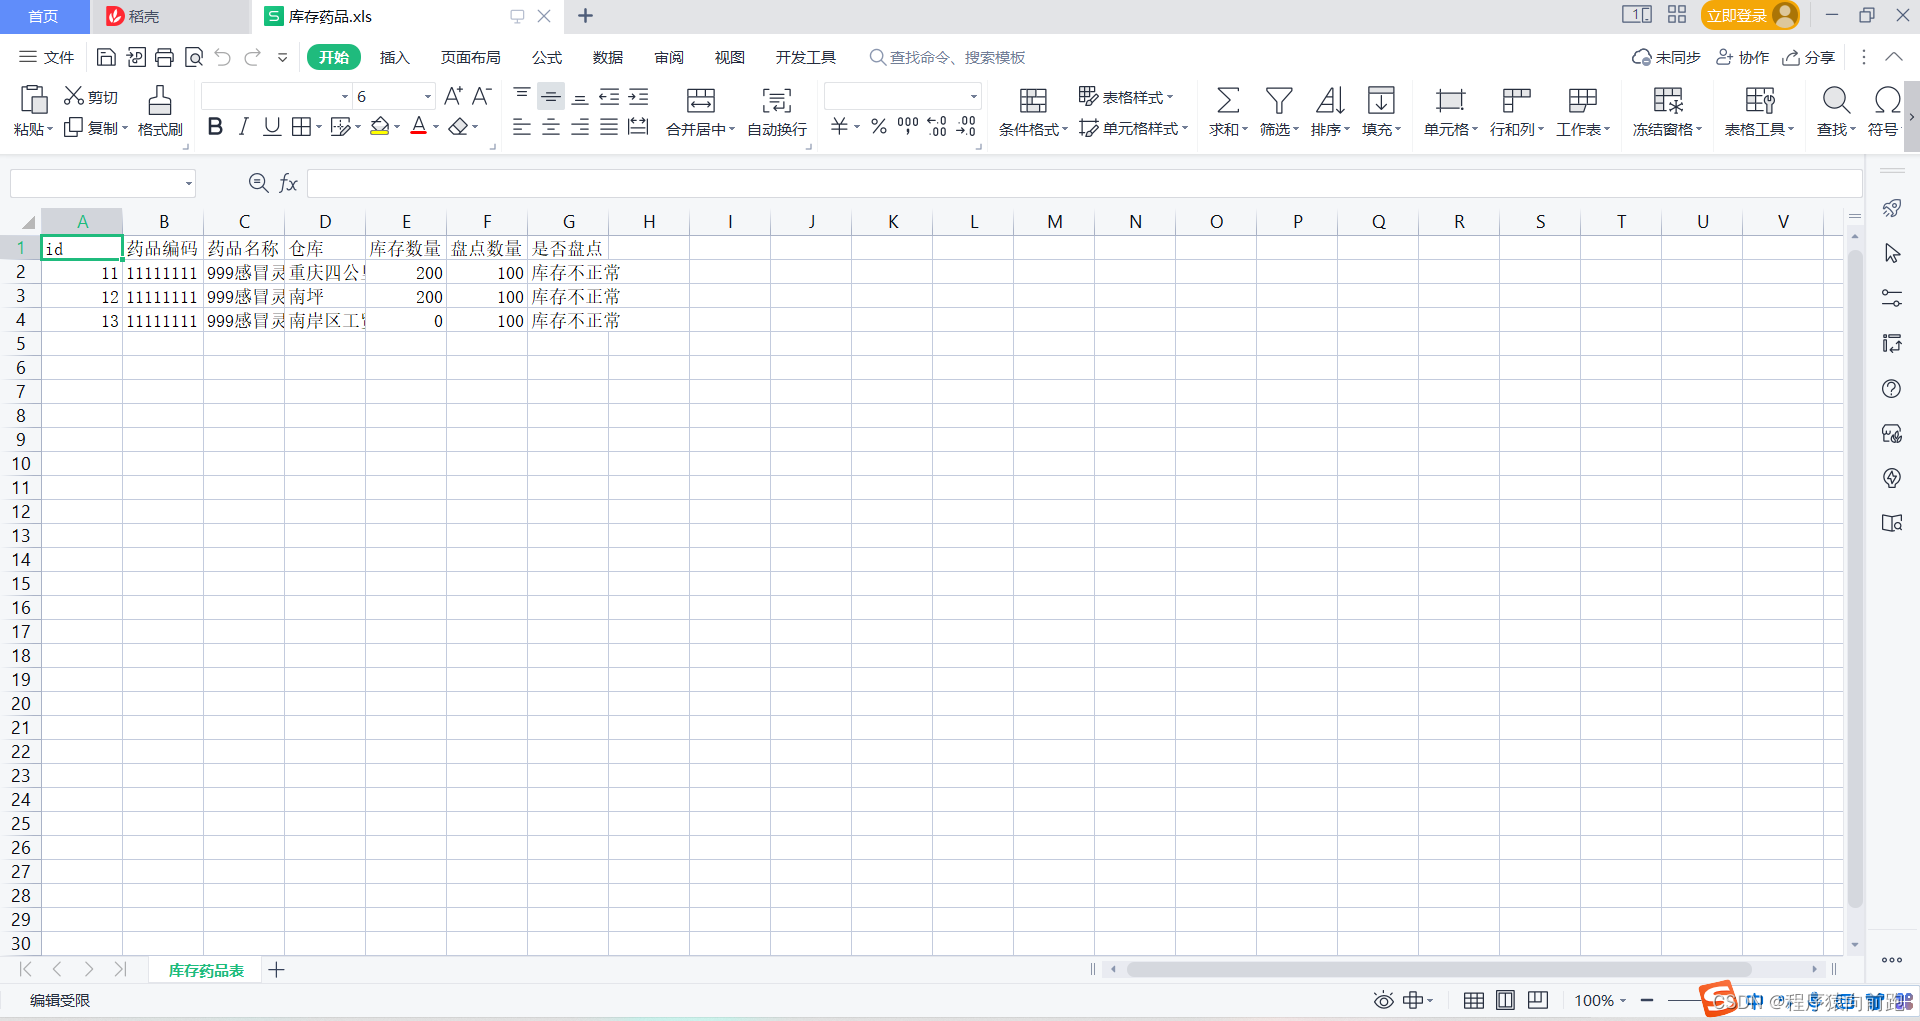Switch to the Formulas (公式) tab
The height and width of the screenshot is (1021, 1920).
[547, 57]
